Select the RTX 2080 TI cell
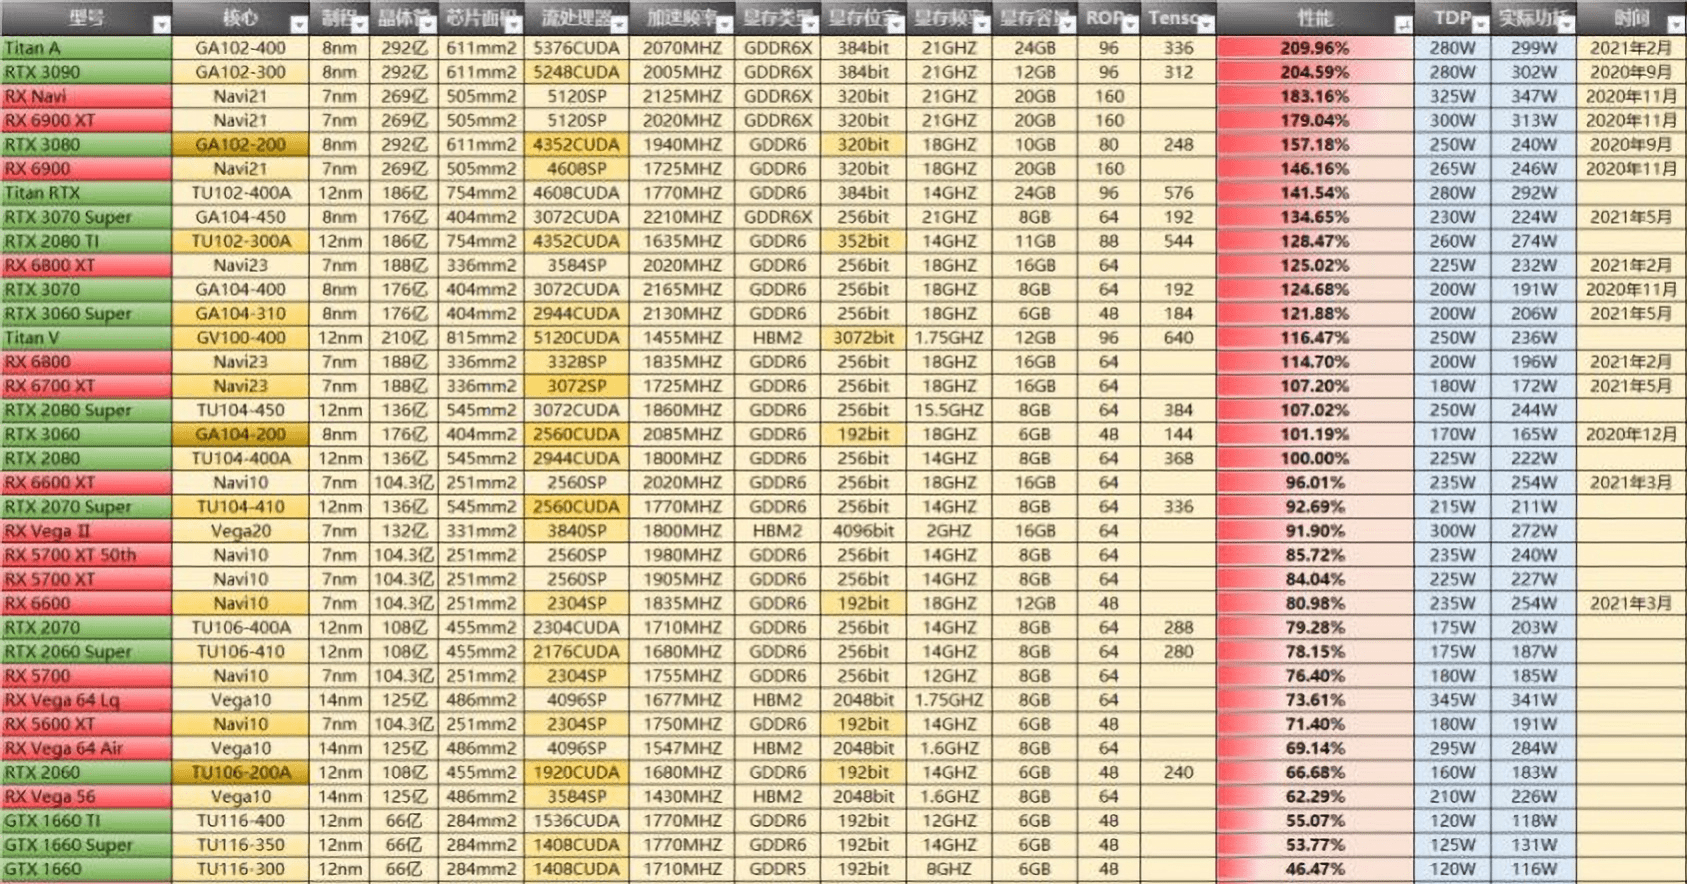 point(86,241)
